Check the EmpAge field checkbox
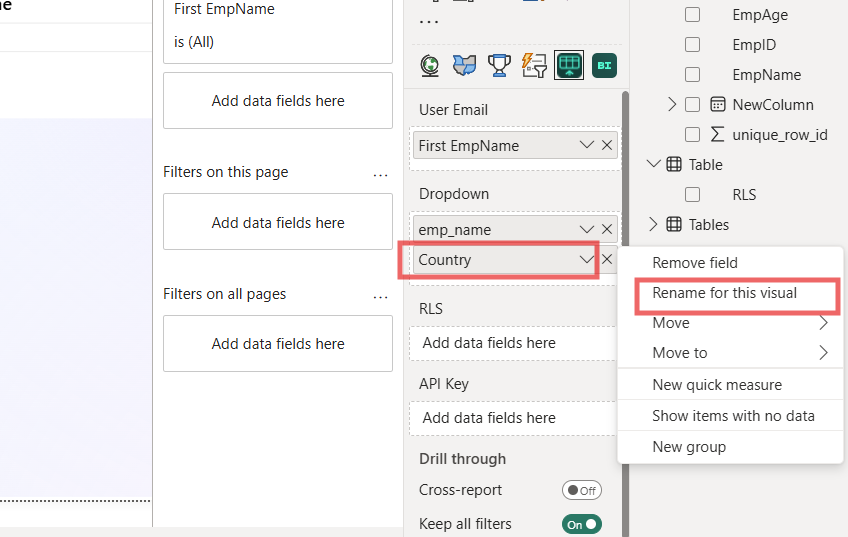The height and width of the screenshot is (537, 848). [692, 15]
